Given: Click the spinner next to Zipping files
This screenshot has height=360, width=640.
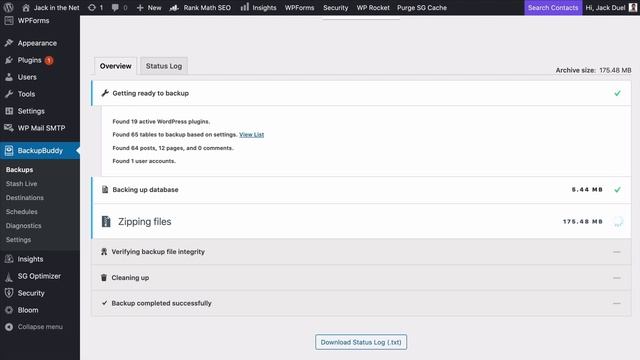Looking at the screenshot, I should (x=618, y=222).
